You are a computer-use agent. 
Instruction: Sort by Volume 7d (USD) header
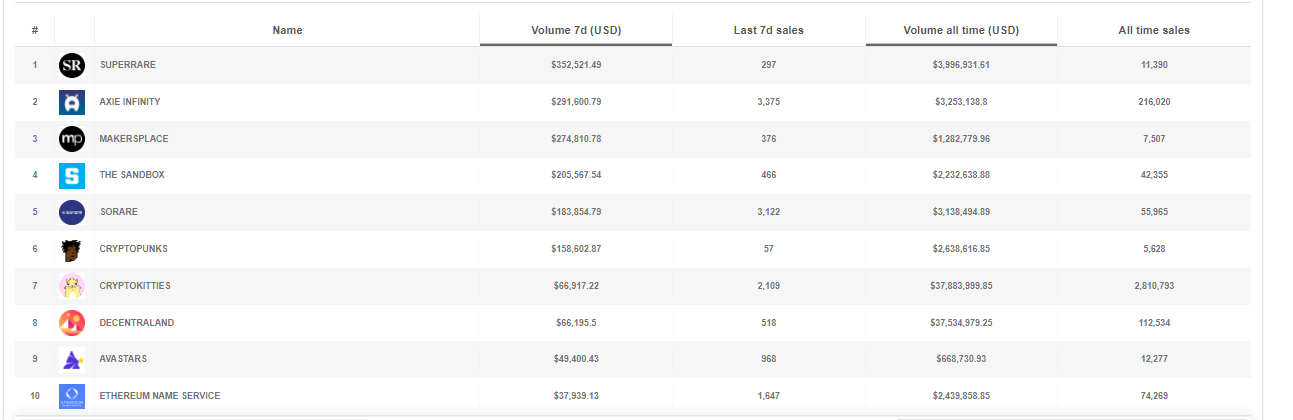pyautogui.click(x=576, y=30)
